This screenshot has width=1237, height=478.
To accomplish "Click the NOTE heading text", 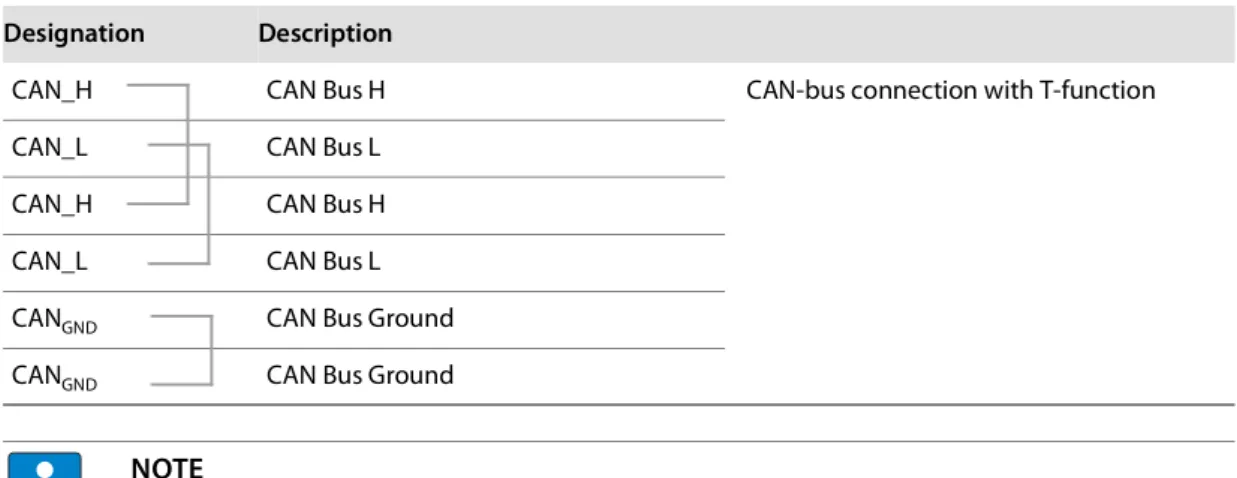I will pyautogui.click(x=167, y=468).
